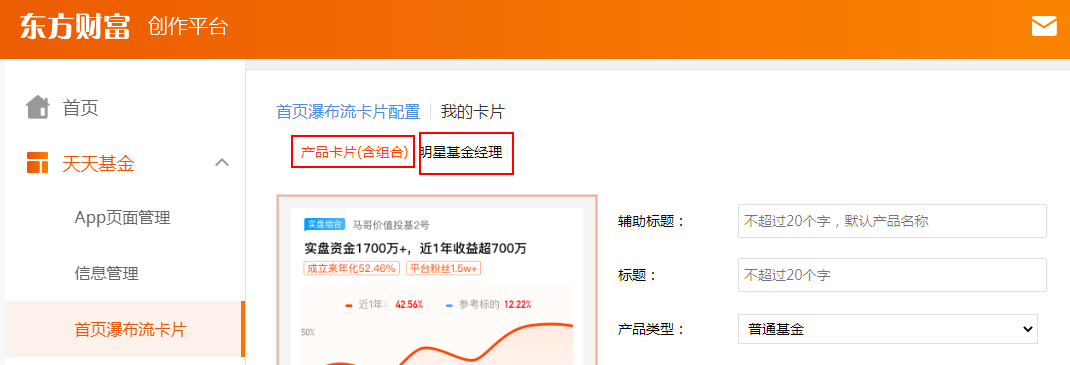1070x365 pixels.
Task: Open 天天基金 sidebar section
Action: (x=98, y=164)
